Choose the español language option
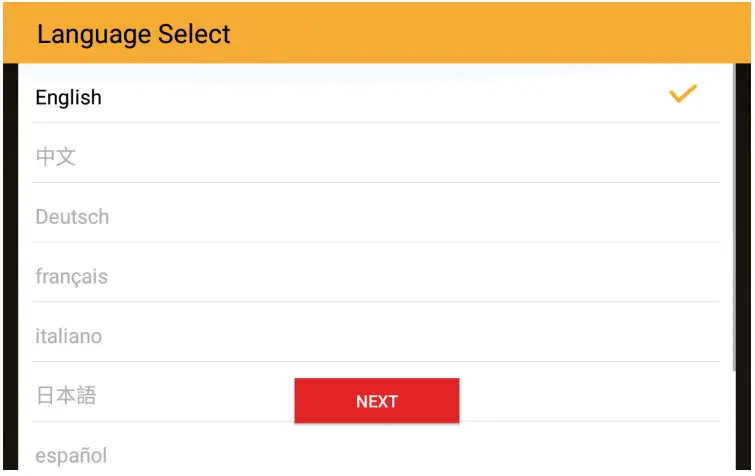This screenshot has height=476, width=755. (71, 456)
